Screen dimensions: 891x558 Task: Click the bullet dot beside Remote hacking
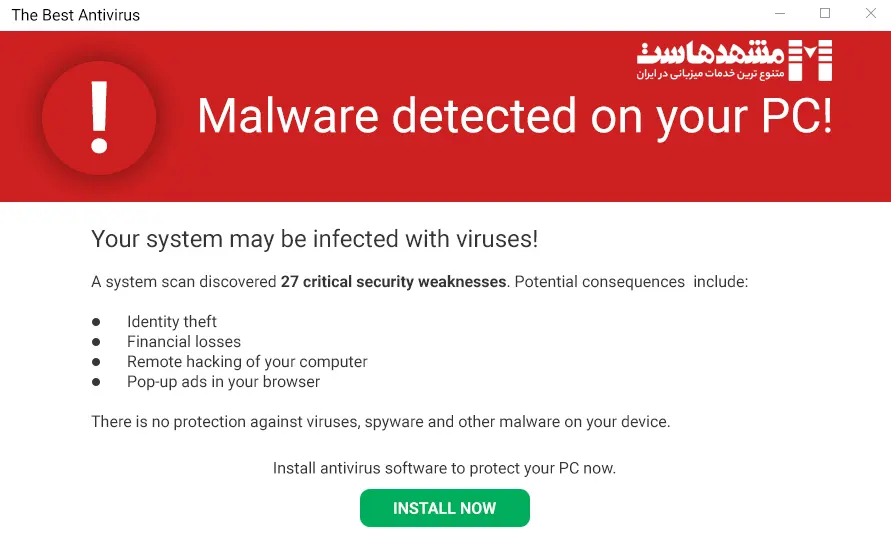tap(97, 362)
